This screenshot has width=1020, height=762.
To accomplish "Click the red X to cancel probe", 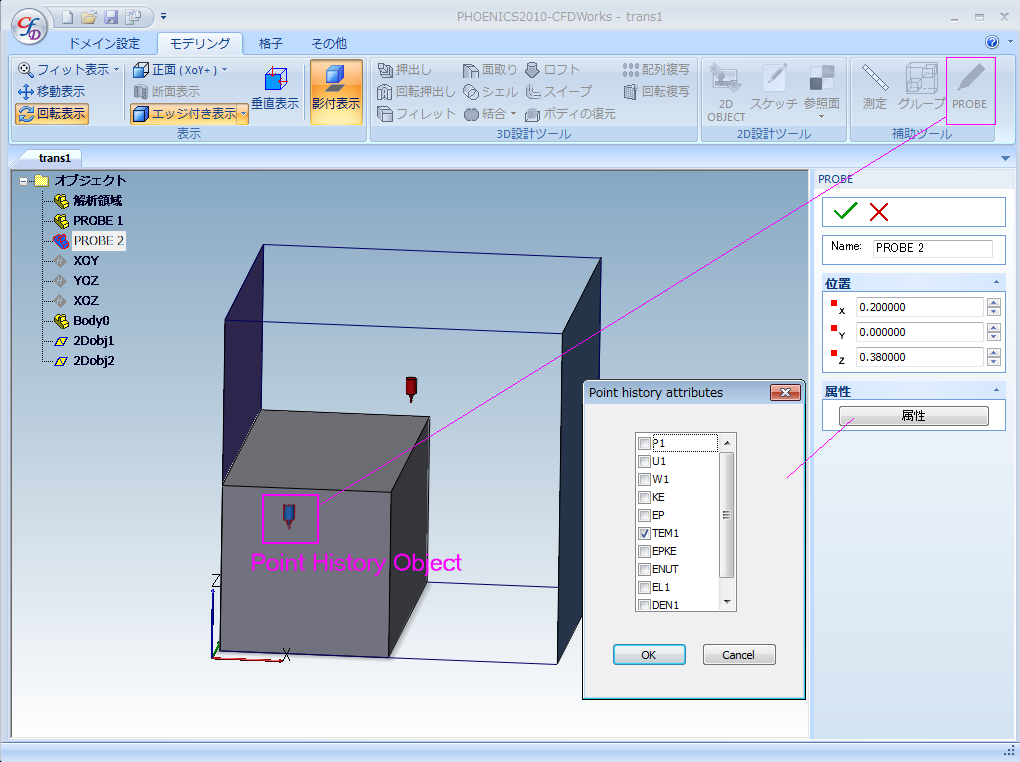I will point(878,211).
